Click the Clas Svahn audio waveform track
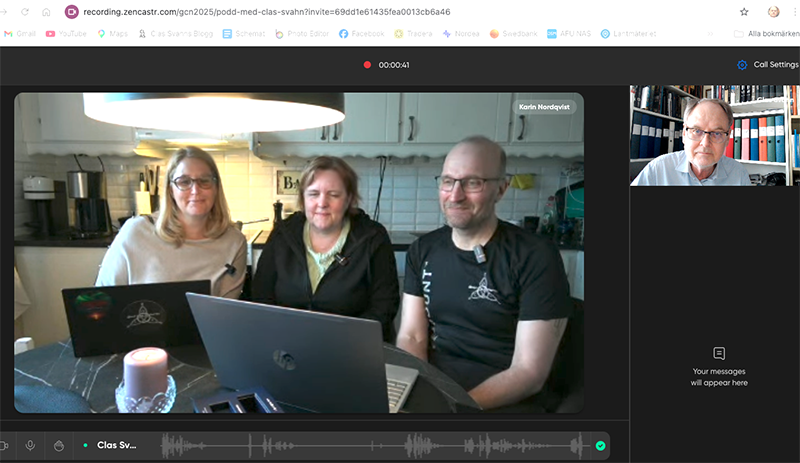Image resolution: width=800 pixels, height=463 pixels. coord(370,445)
